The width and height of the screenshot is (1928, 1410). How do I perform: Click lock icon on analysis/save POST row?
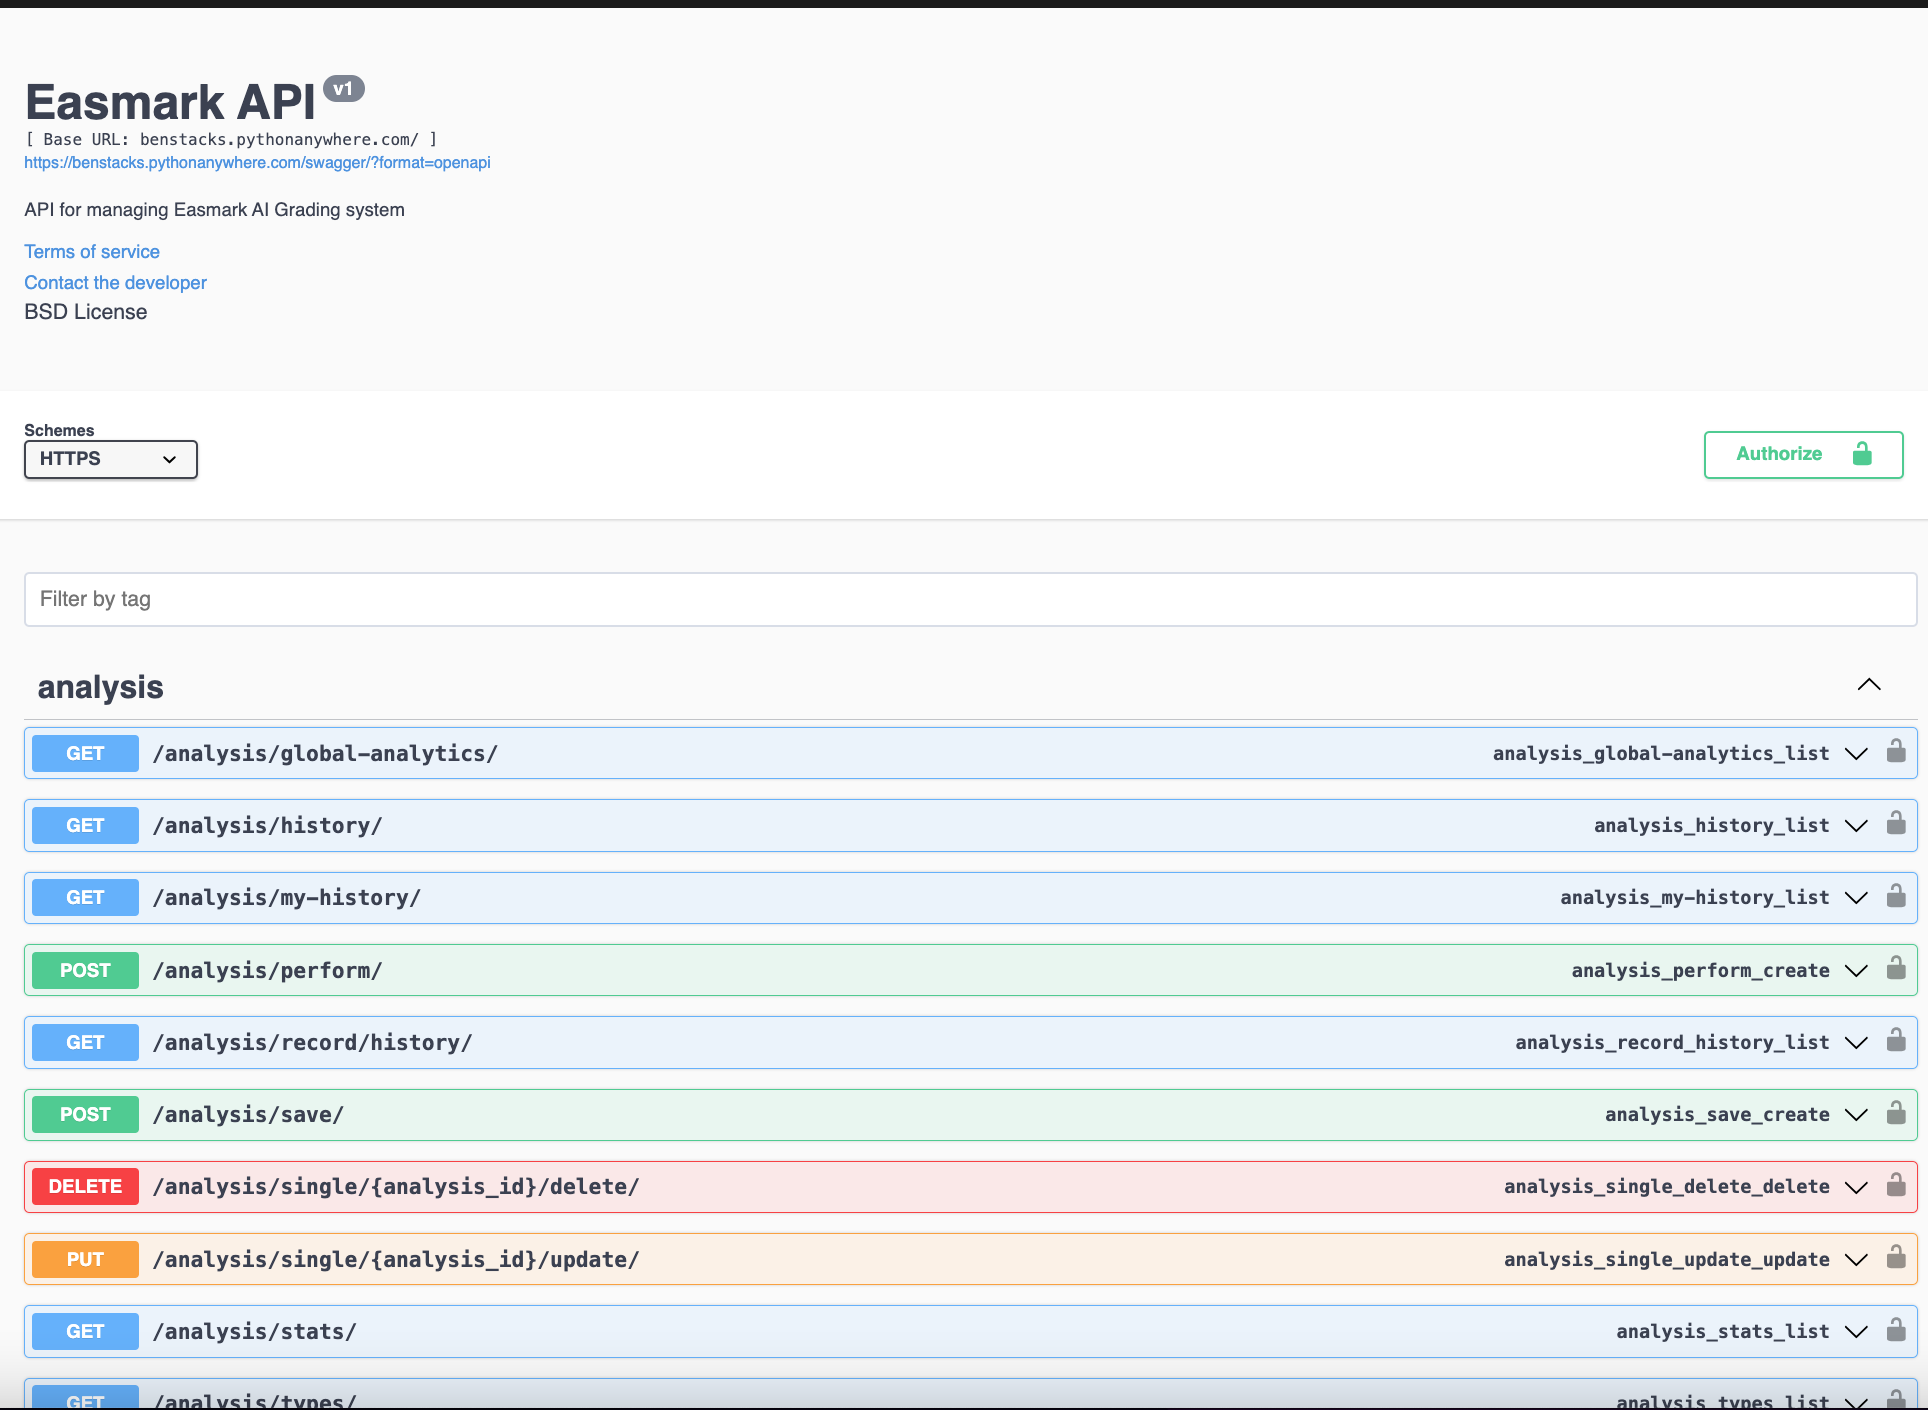(x=1895, y=1113)
